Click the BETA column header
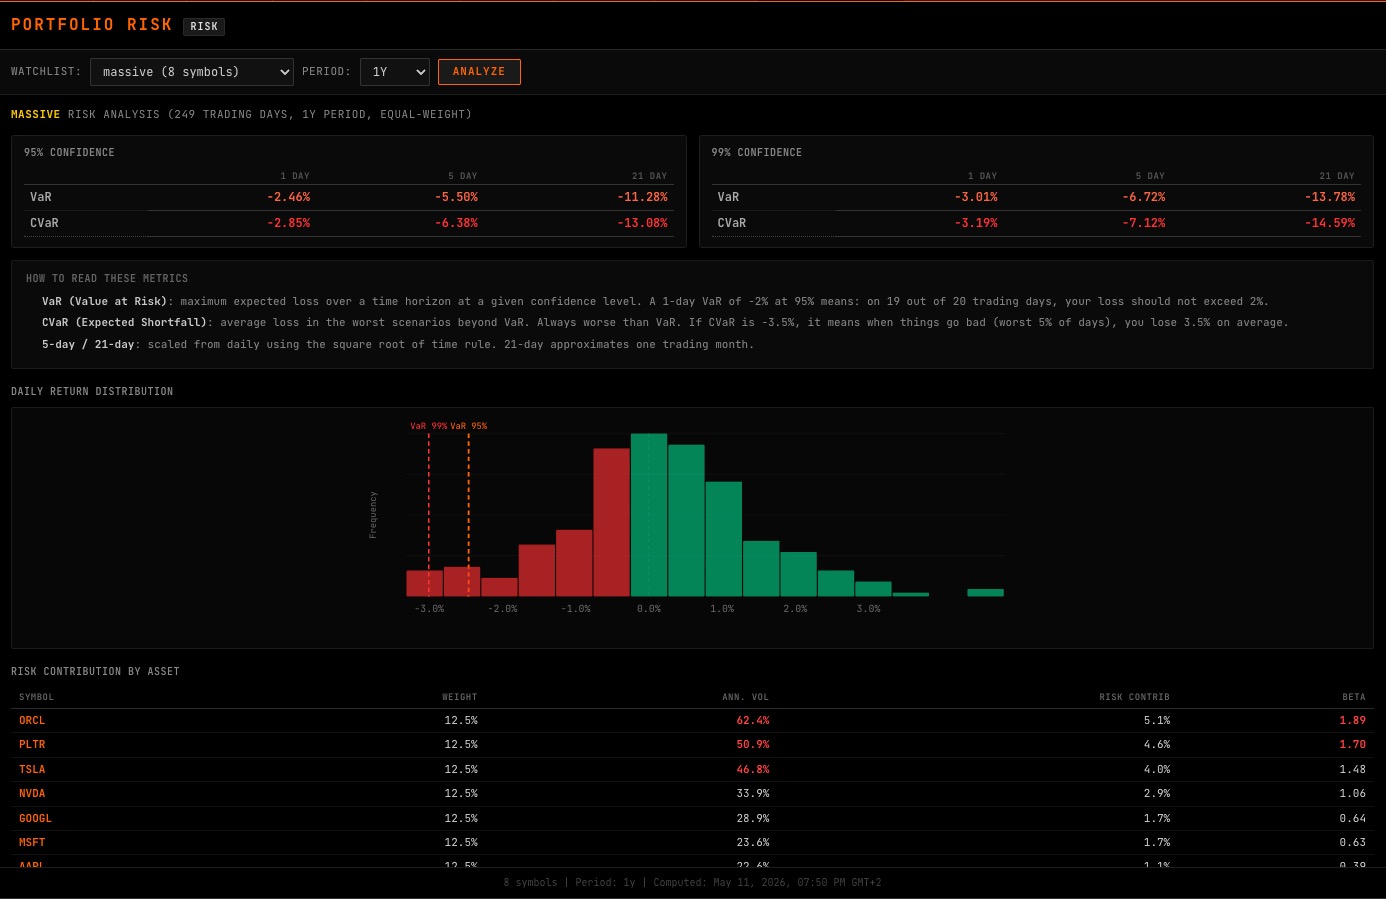Screen dimensions: 1386x899 pos(1354,697)
